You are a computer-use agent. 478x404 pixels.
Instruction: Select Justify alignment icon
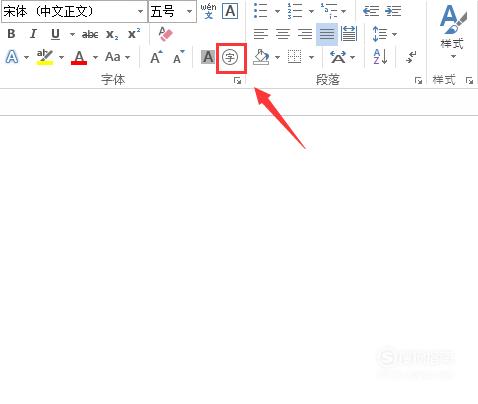point(327,34)
